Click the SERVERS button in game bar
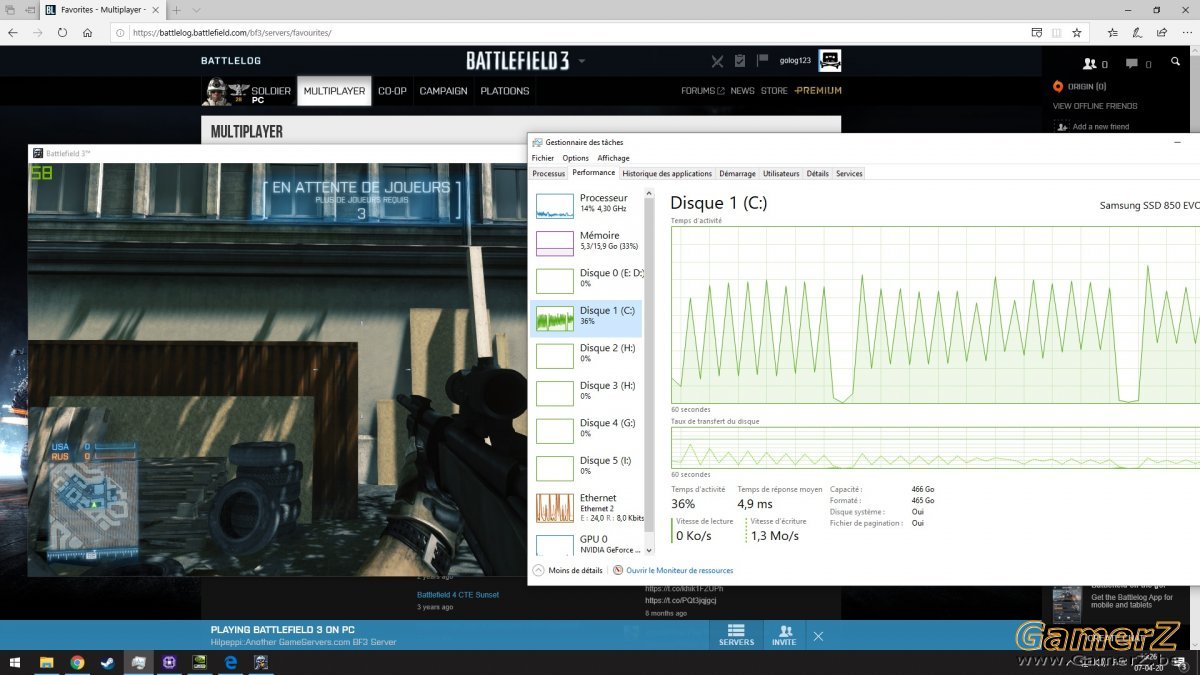This screenshot has width=1200, height=675. [x=736, y=635]
